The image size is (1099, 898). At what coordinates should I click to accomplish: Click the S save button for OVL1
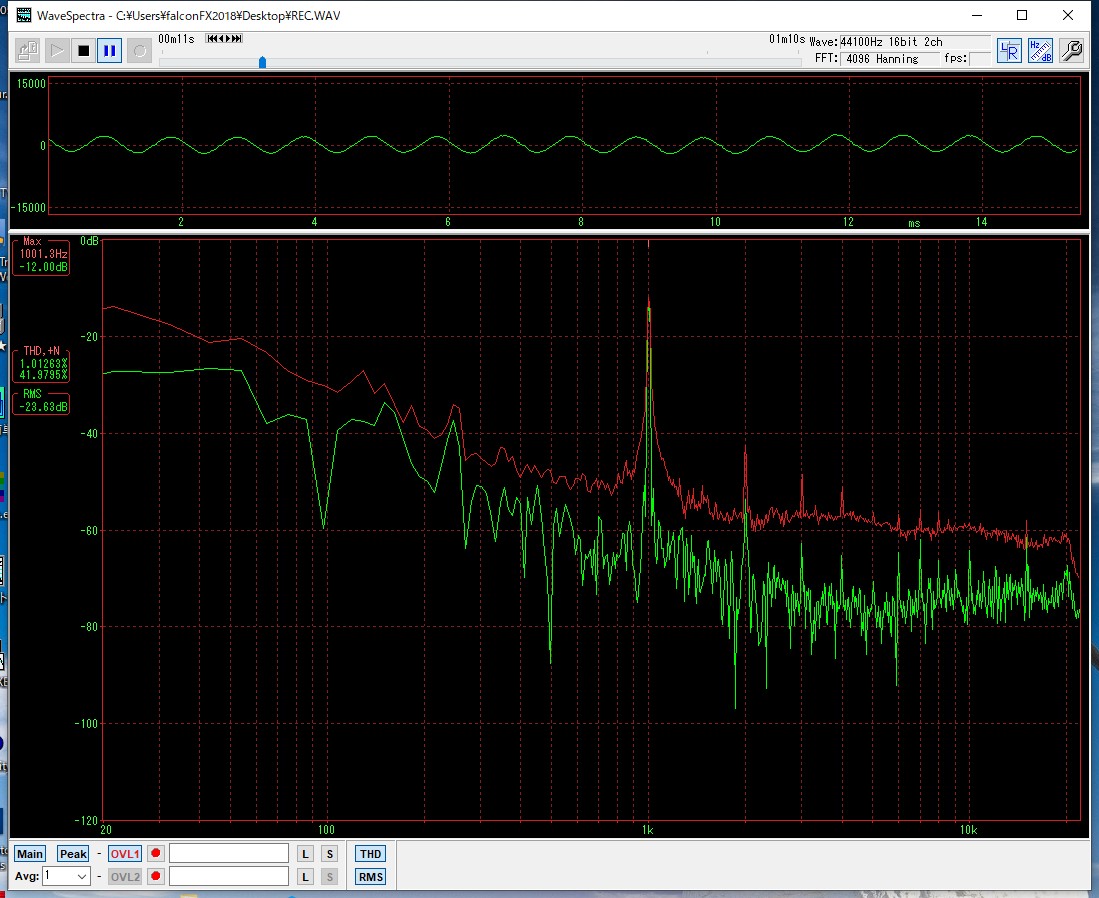[x=329, y=853]
